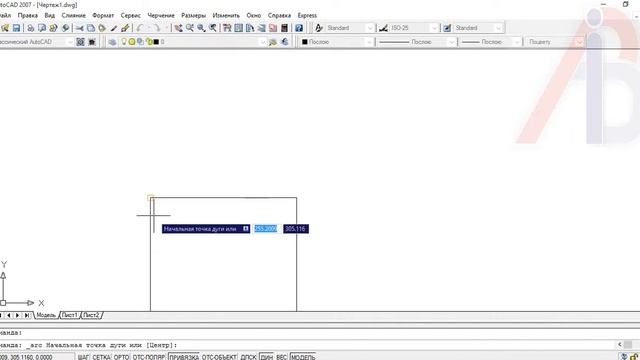Click the Dimension Style icon

[383, 28]
